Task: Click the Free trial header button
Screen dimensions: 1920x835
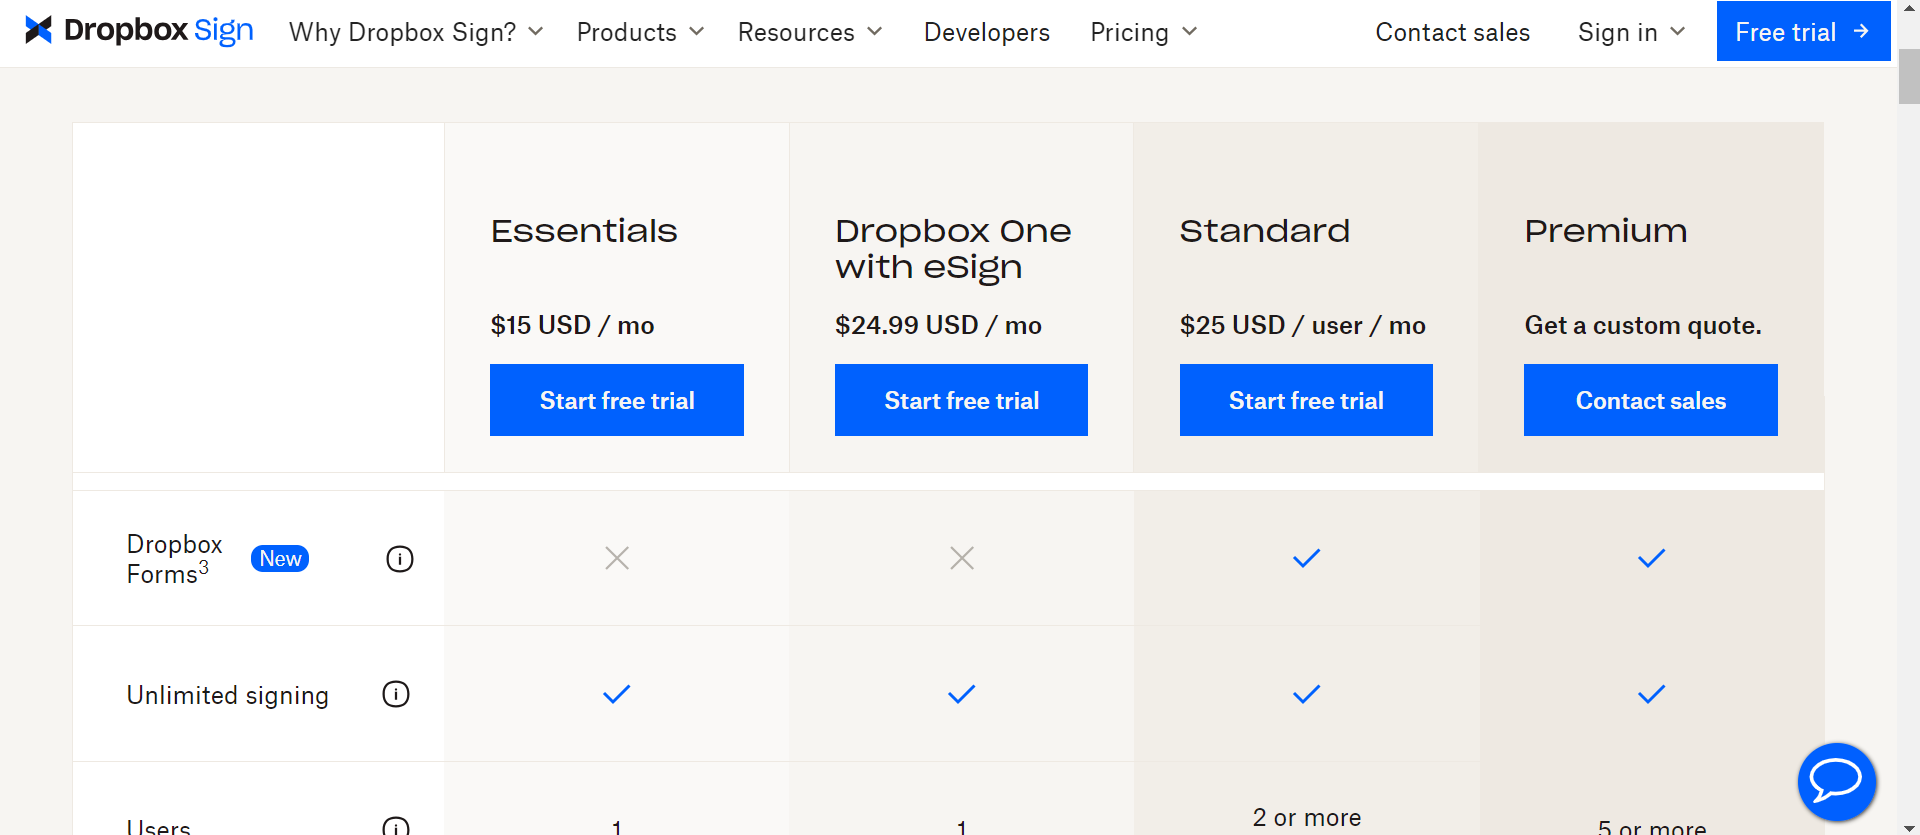Action: click(x=1803, y=31)
